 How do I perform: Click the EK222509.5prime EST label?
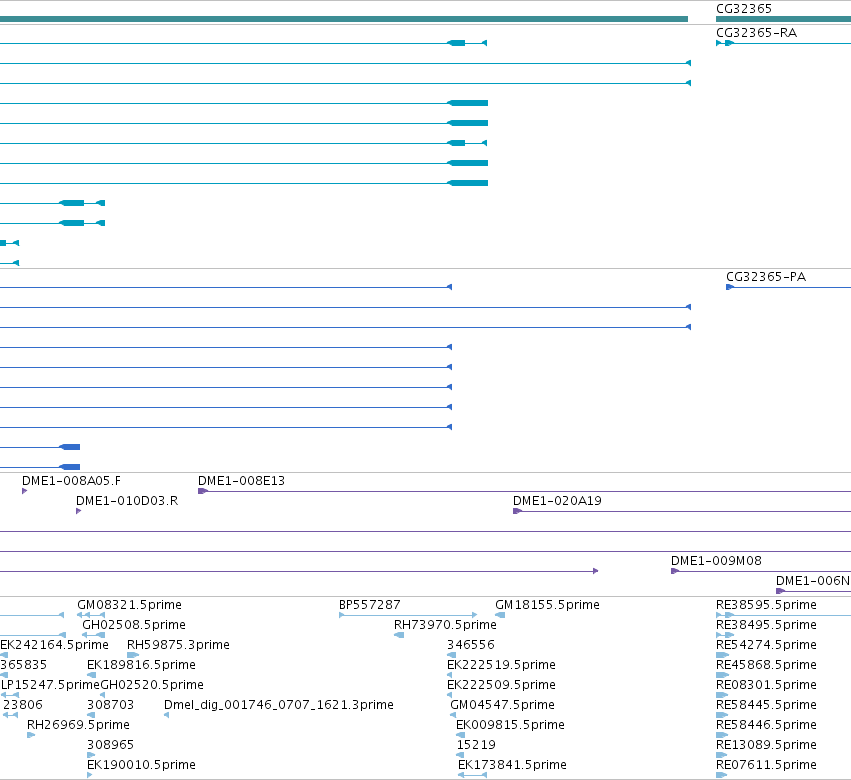501,685
